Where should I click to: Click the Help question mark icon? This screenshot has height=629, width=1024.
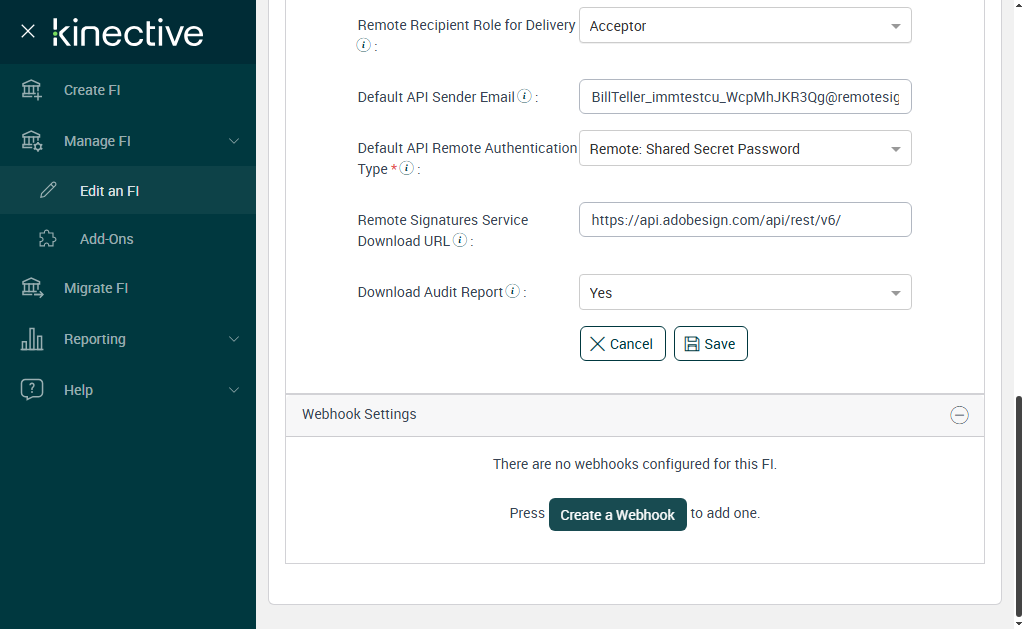point(32,390)
